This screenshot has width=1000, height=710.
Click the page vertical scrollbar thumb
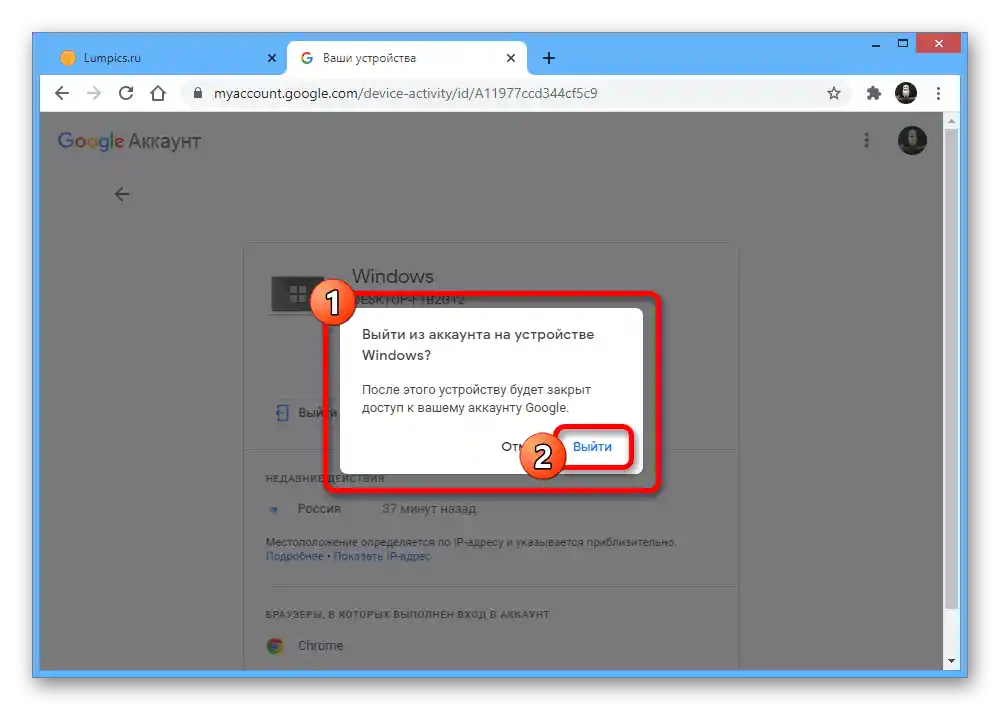[x=952, y=369]
